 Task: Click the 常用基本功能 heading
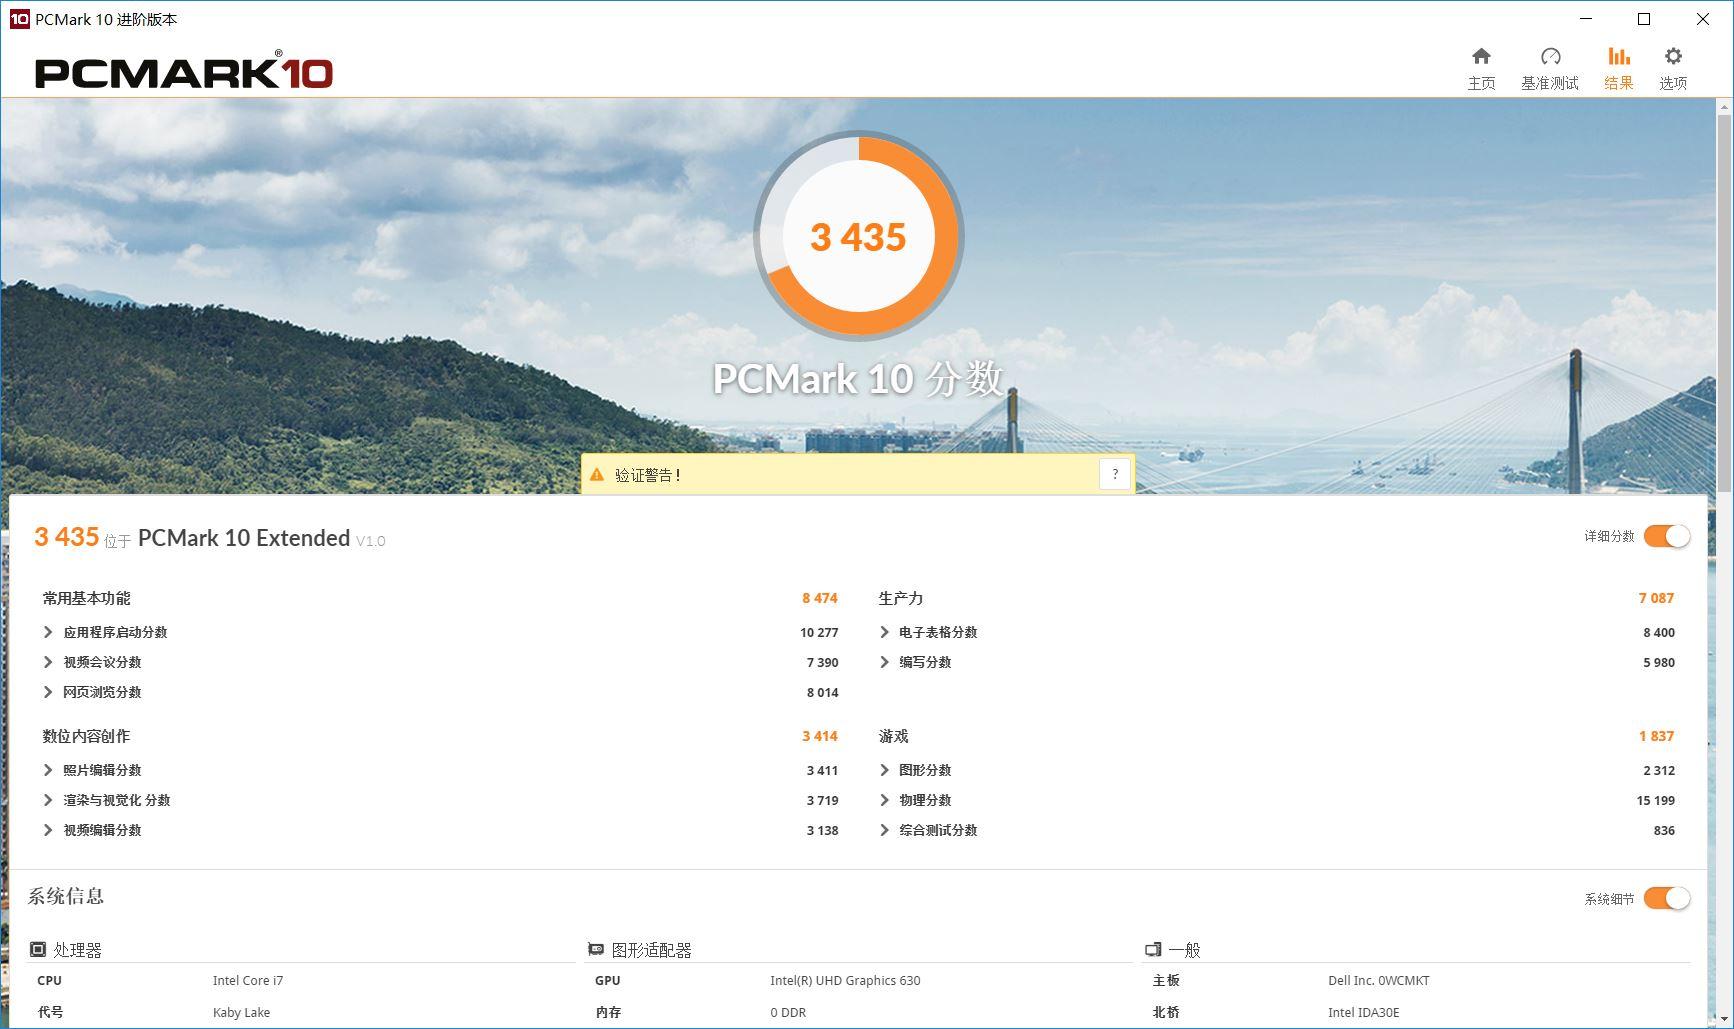86,598
